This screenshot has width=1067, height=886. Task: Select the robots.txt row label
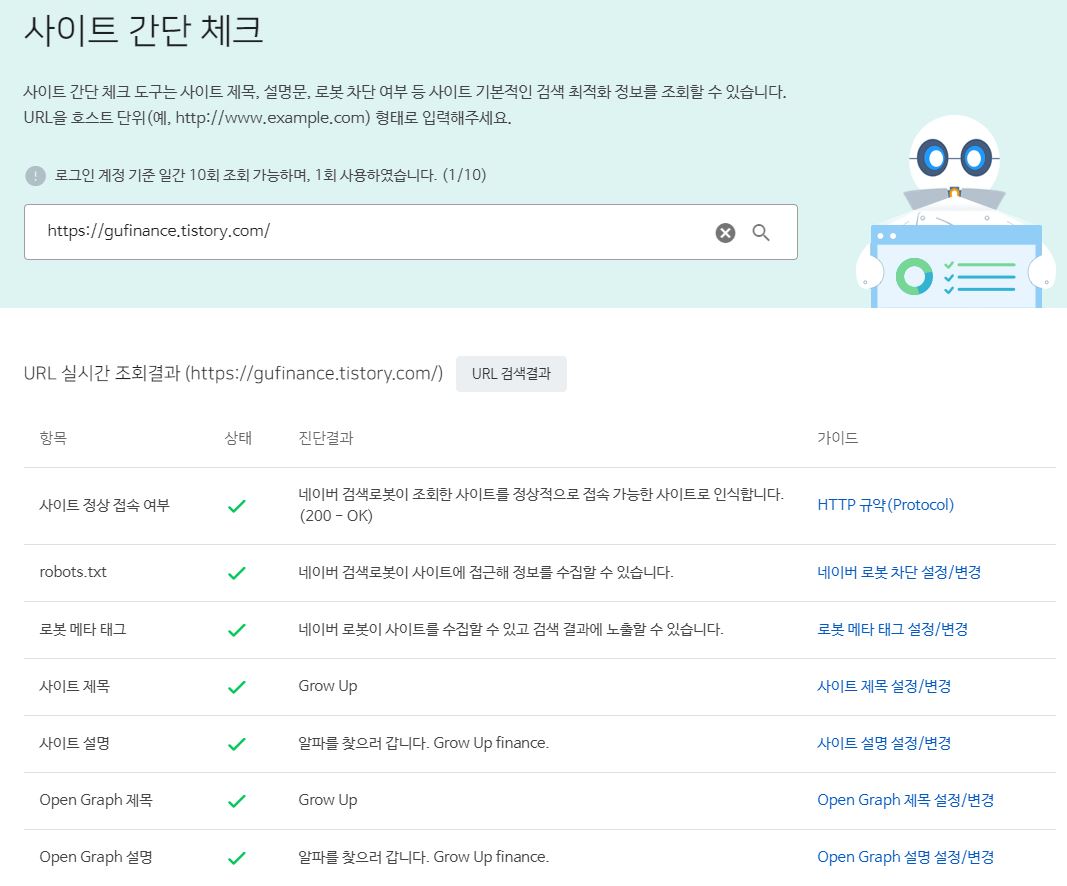tap(73, 572)
